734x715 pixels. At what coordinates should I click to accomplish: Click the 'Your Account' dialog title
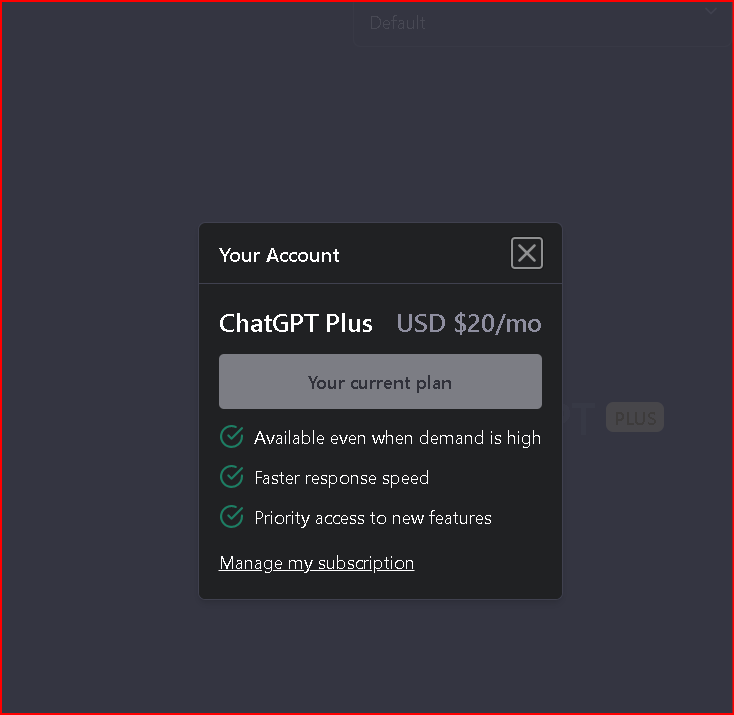279,255
